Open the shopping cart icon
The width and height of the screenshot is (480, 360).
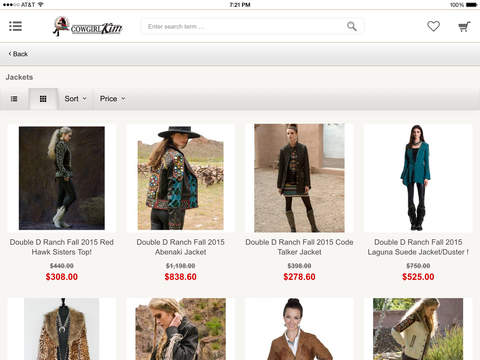coord(464,27)
